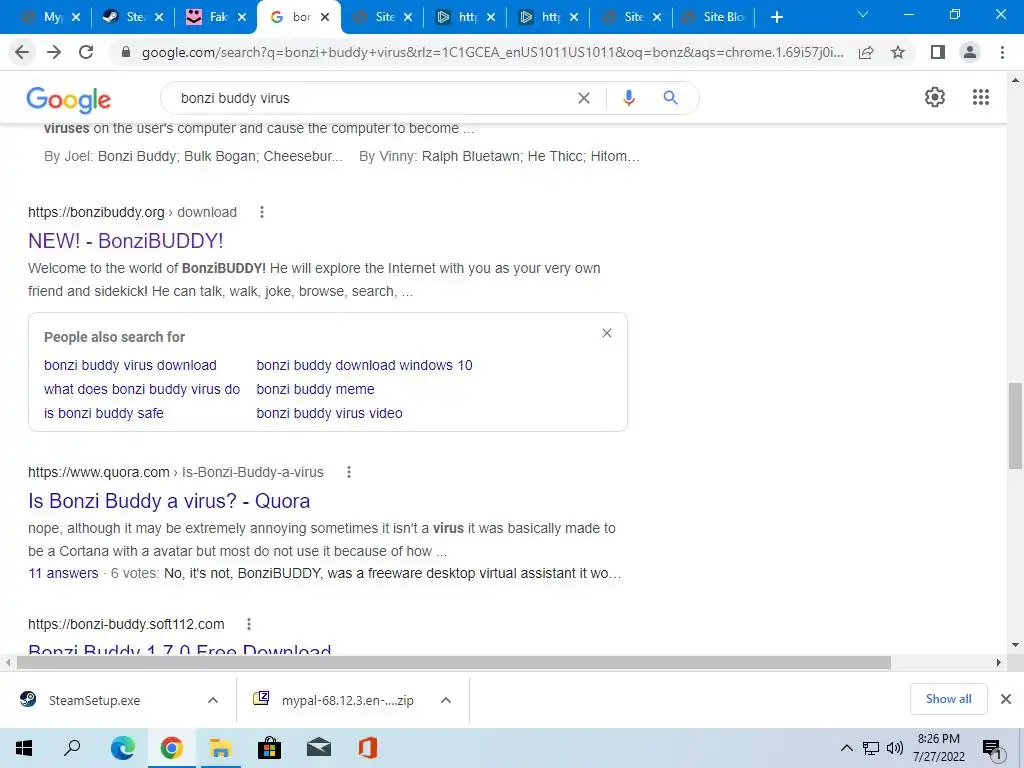
Task: Search bonzi buddy virus download
Action: click(x=130, y=365)
